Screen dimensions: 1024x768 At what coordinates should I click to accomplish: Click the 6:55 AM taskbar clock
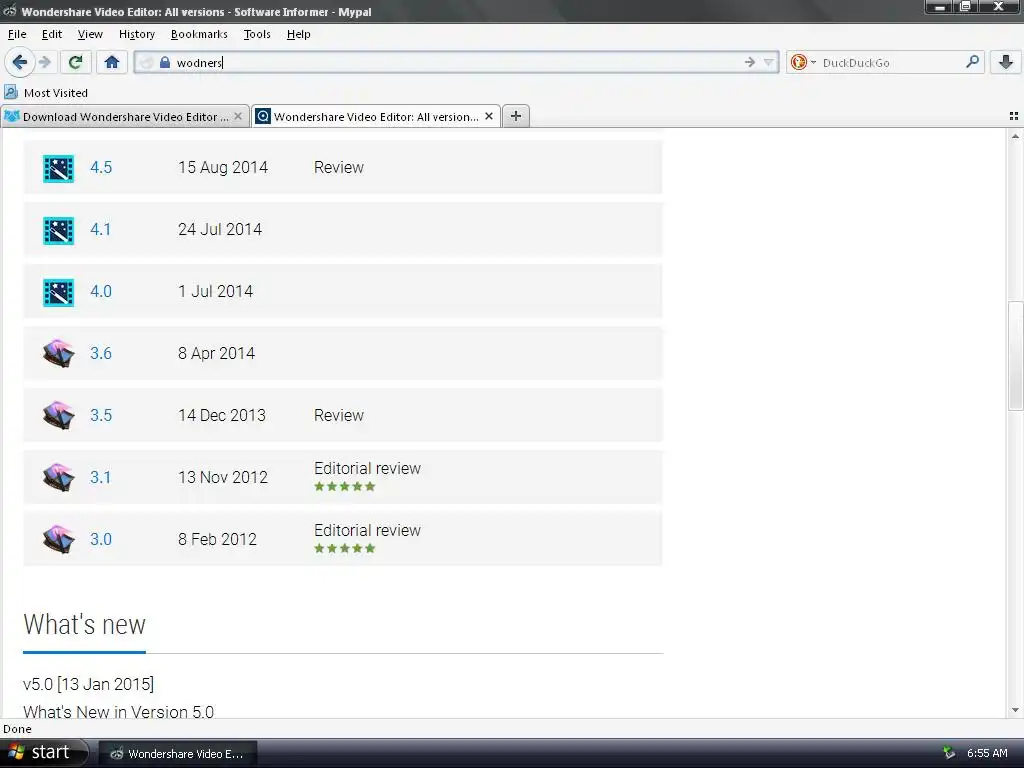coord(987,753)
